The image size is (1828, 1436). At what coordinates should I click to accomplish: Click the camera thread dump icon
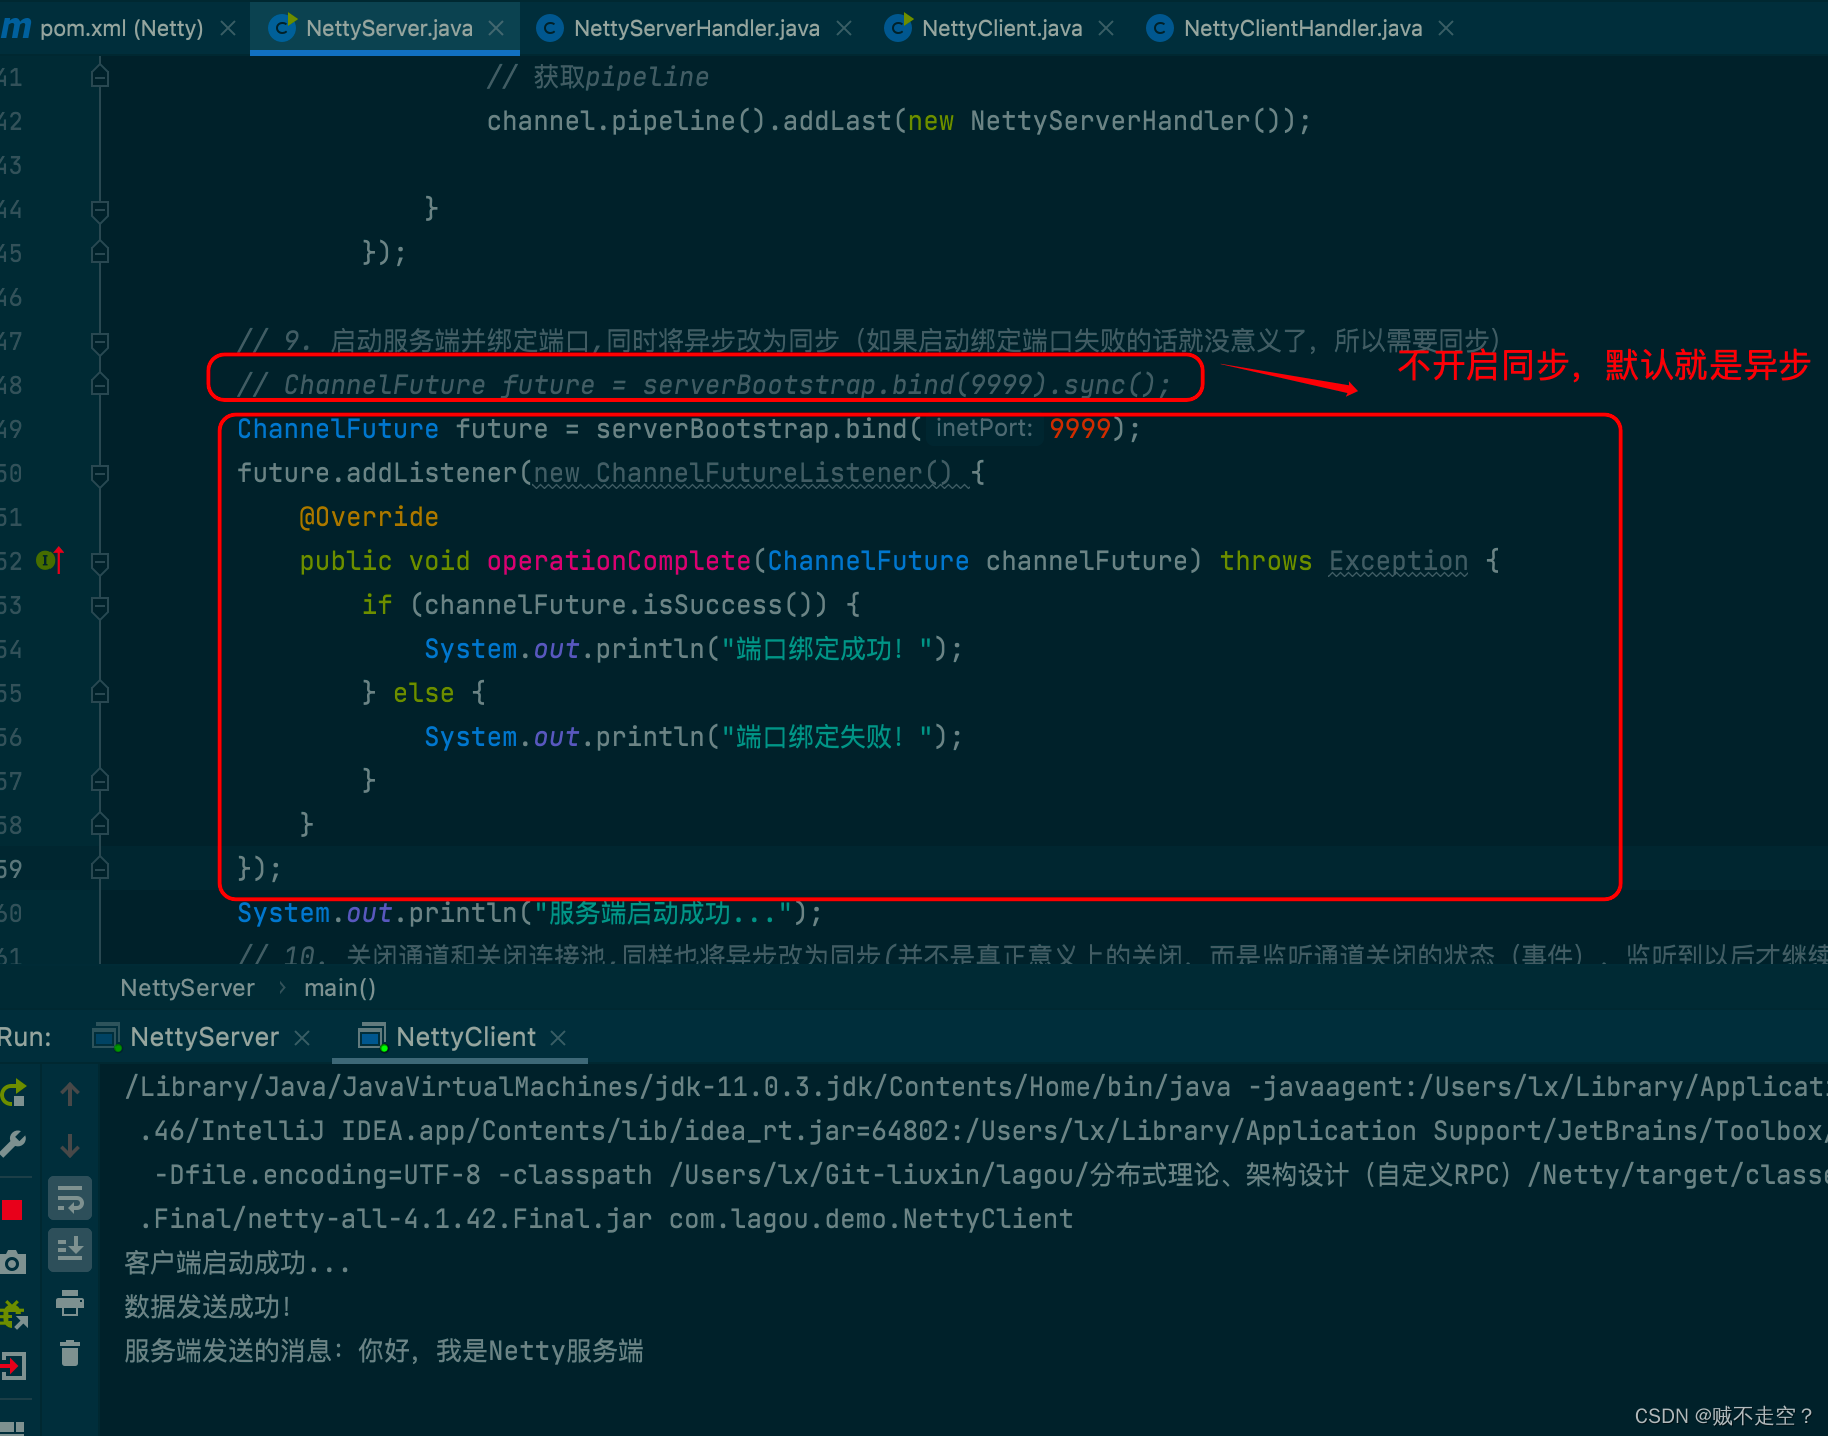coord(13,1262)
